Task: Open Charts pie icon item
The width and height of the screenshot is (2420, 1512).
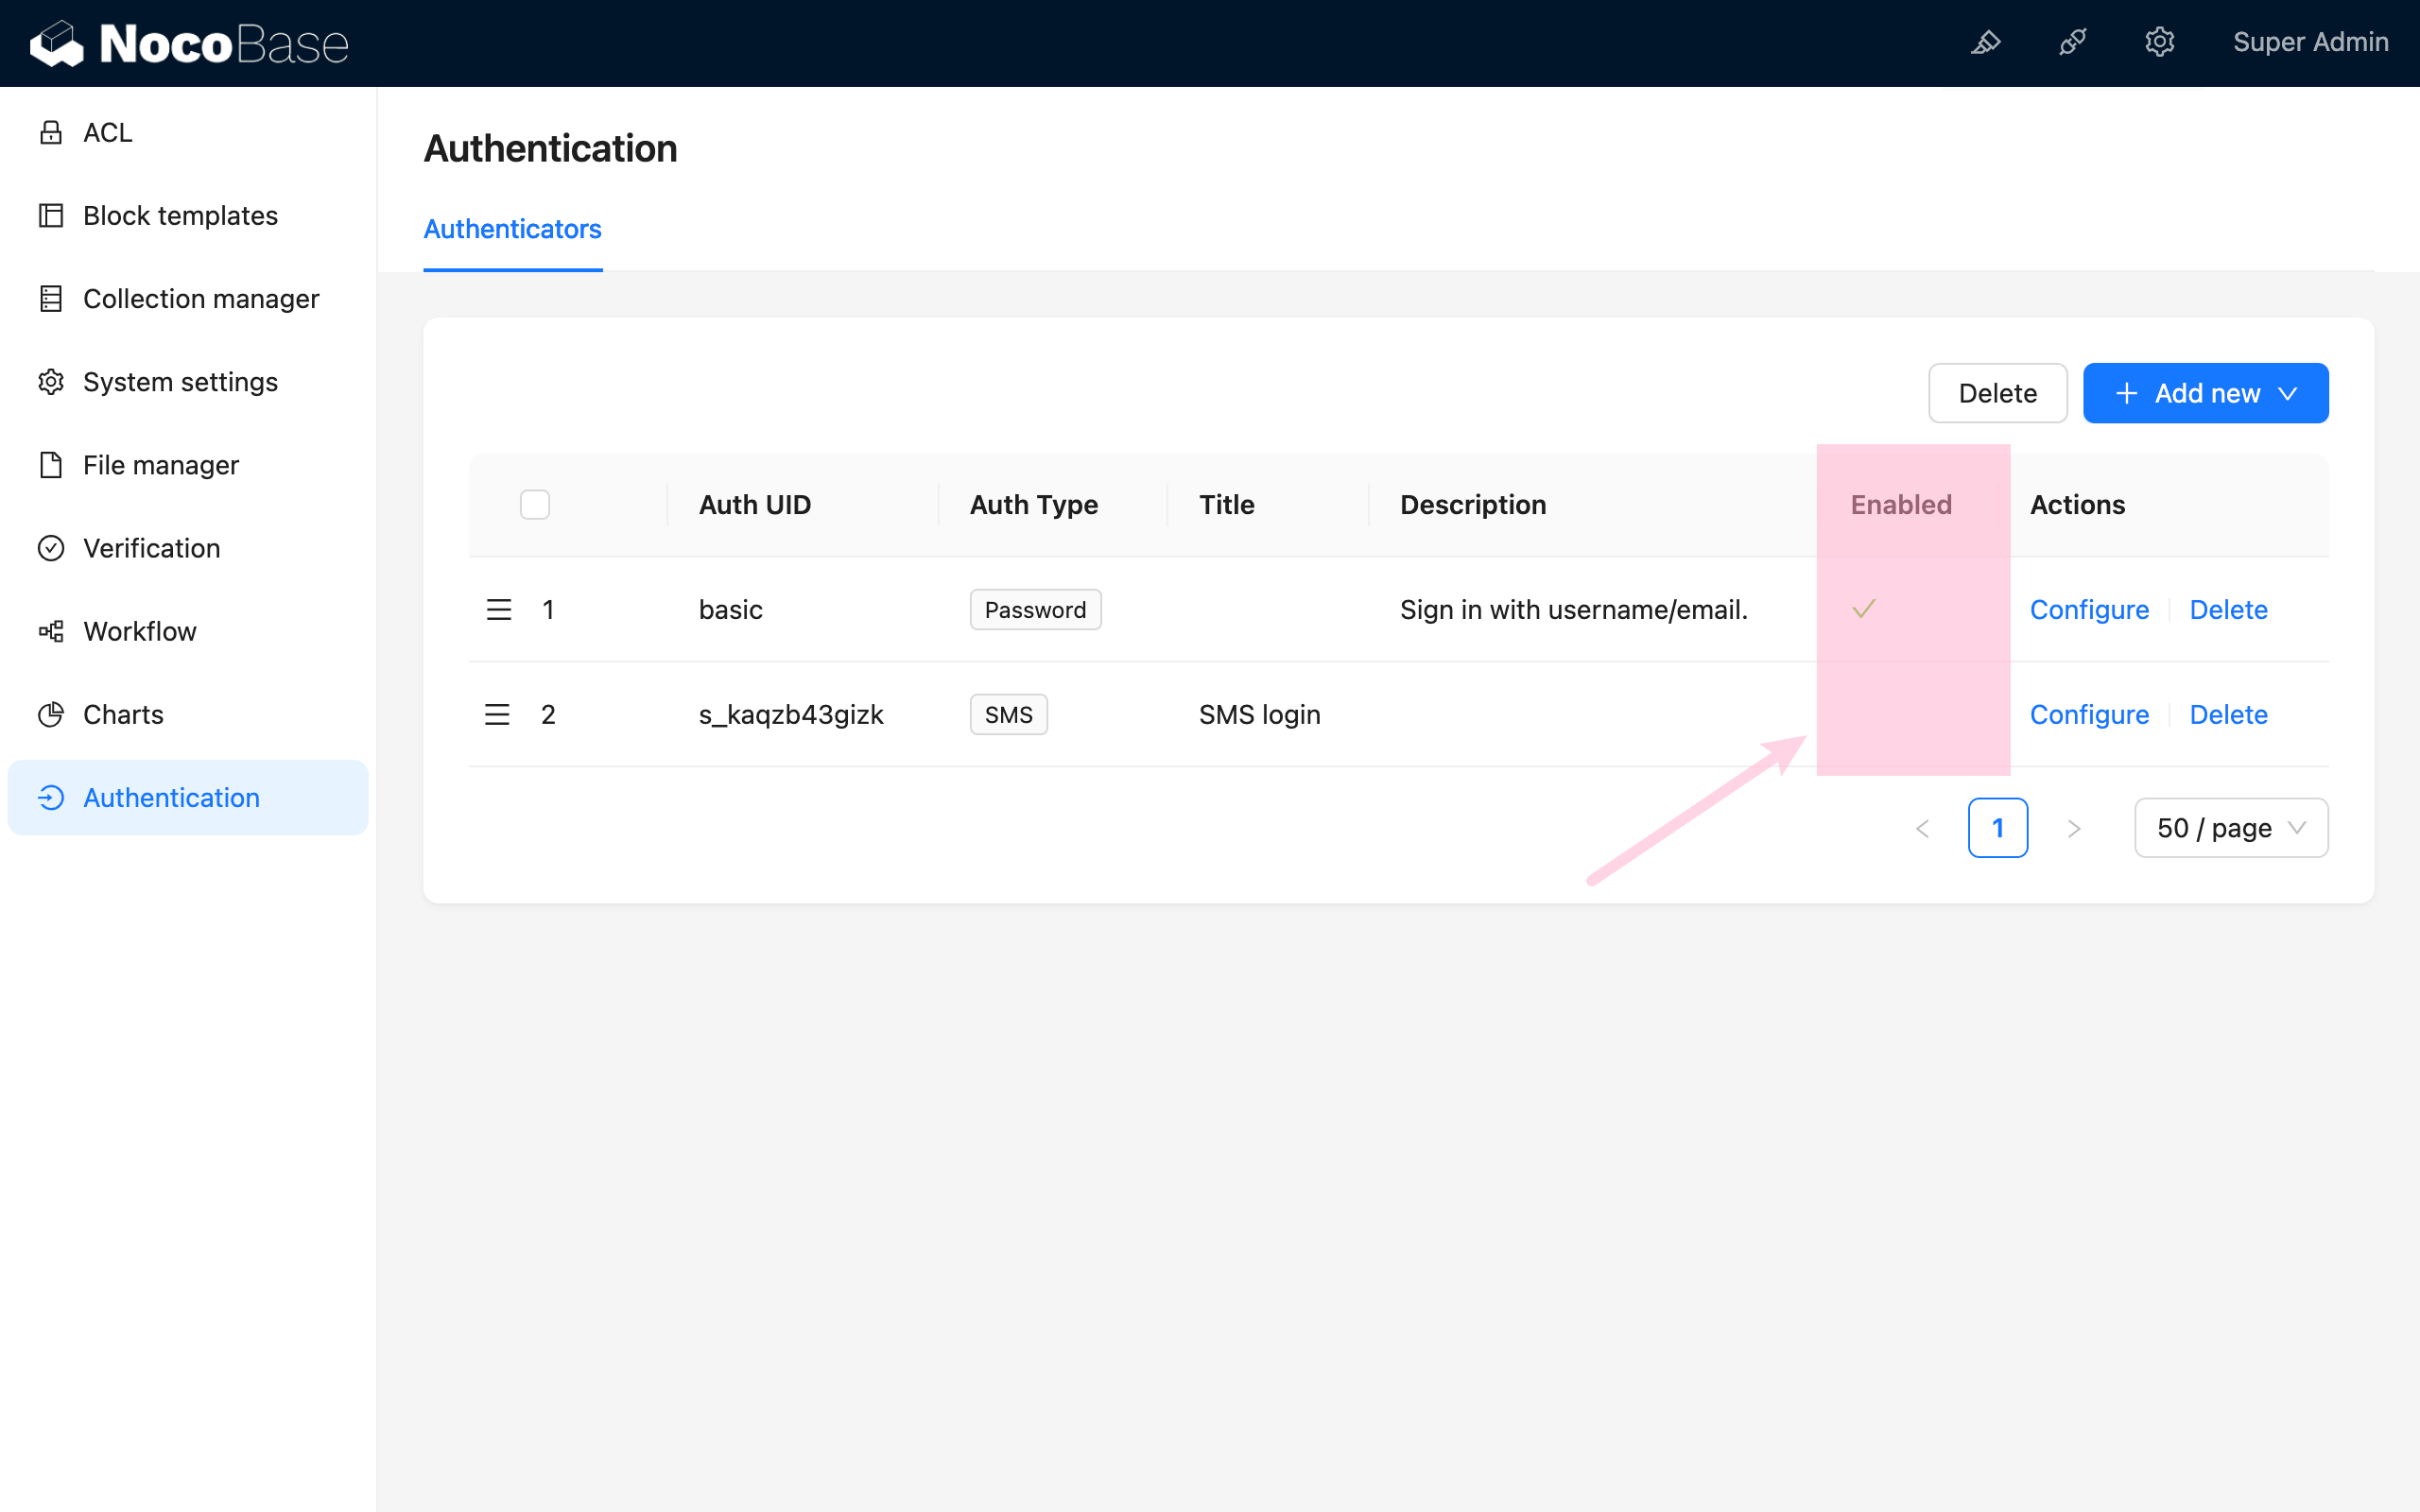Action: [51, 714]
